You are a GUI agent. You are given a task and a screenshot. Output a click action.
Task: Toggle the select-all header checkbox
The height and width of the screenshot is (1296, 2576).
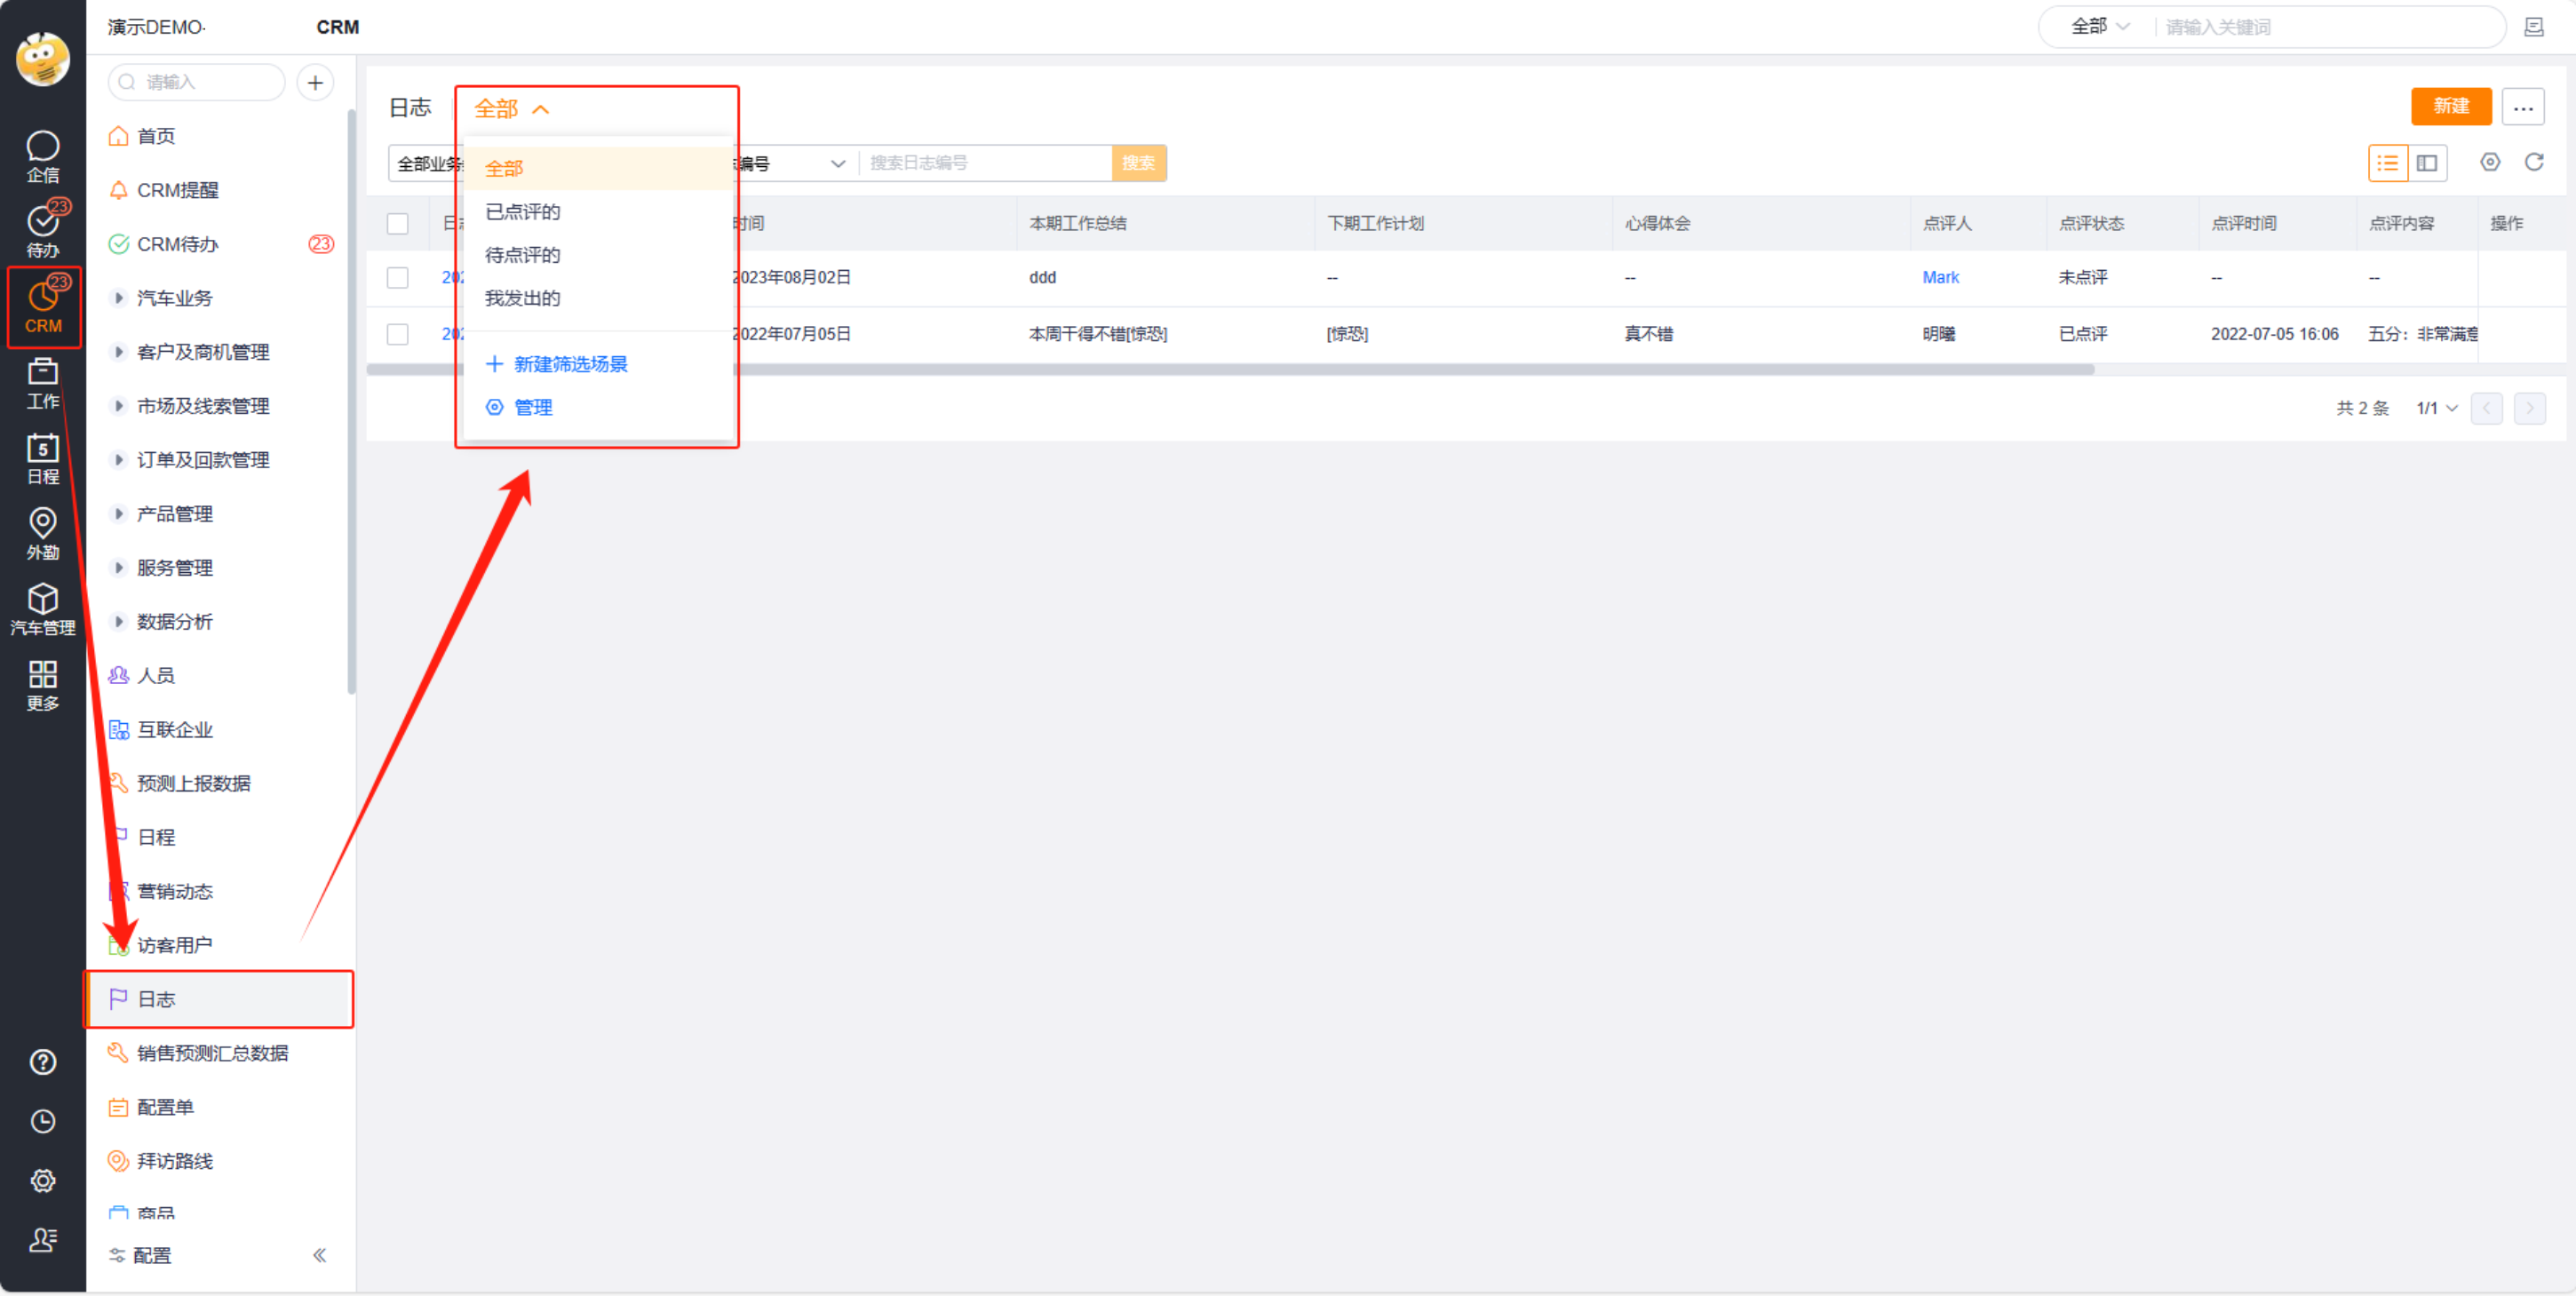click(398, 224)
